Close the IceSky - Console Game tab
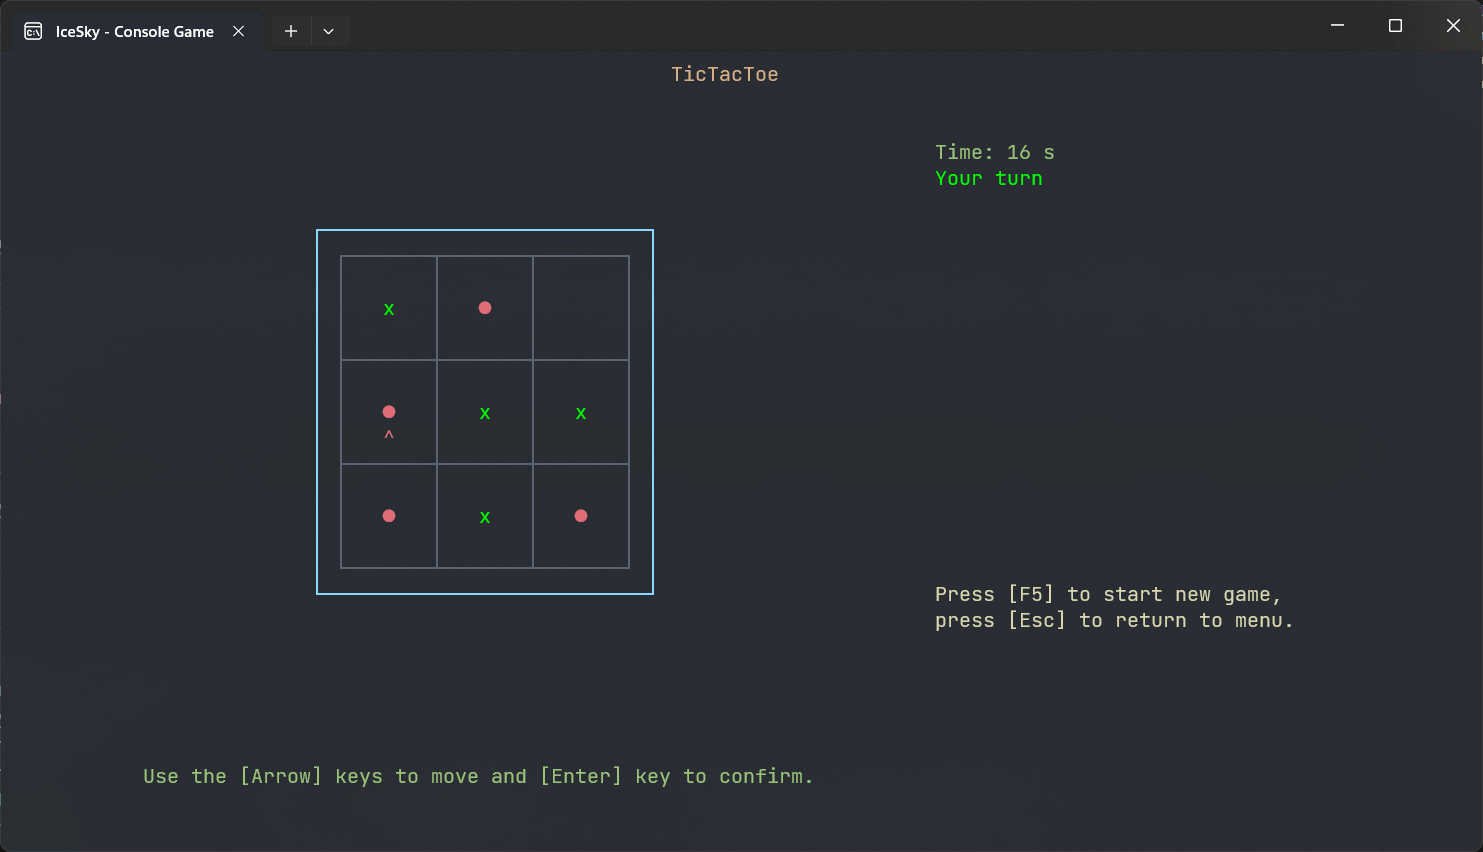This screenshot has height=852, width=1483. [239, 31]
